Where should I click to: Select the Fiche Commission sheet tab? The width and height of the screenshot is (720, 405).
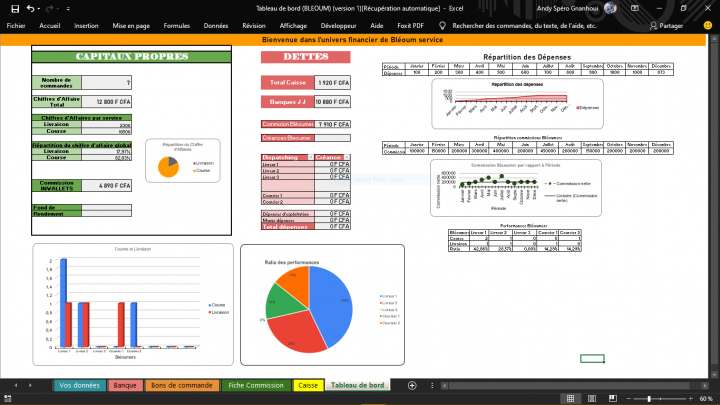tap(256, 385)
